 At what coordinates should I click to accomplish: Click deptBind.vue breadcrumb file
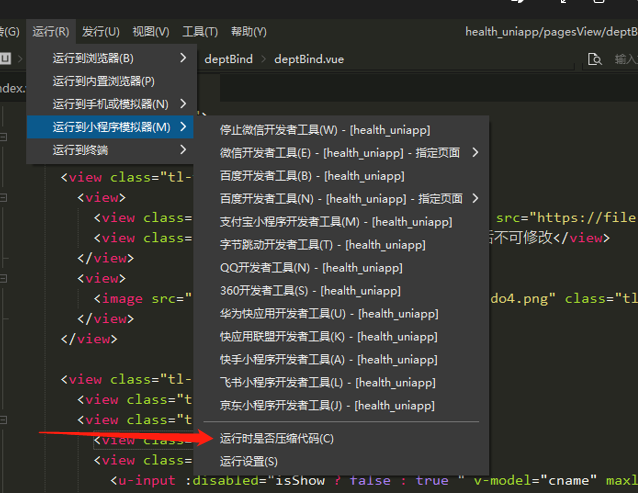click(x=309, y=59)
